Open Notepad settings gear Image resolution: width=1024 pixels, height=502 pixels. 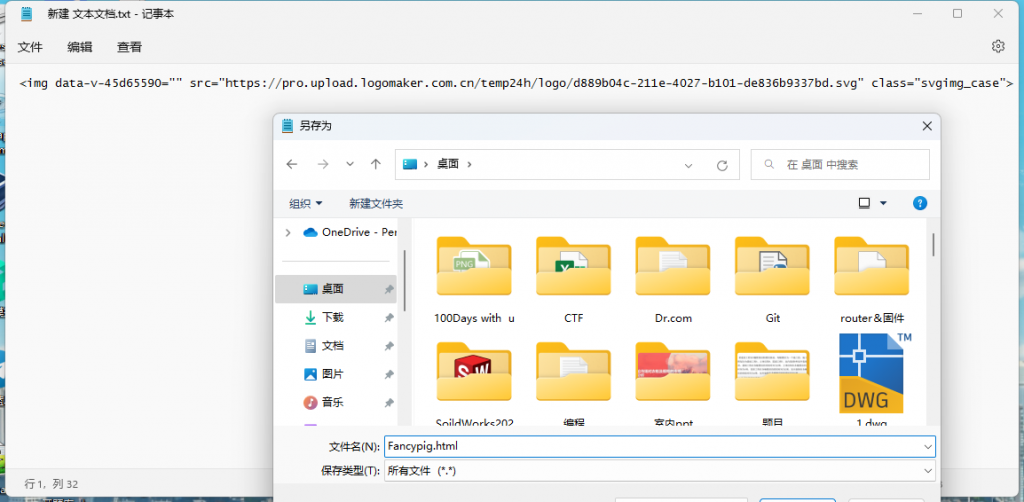pyautogui.click(x=997, y=46)
